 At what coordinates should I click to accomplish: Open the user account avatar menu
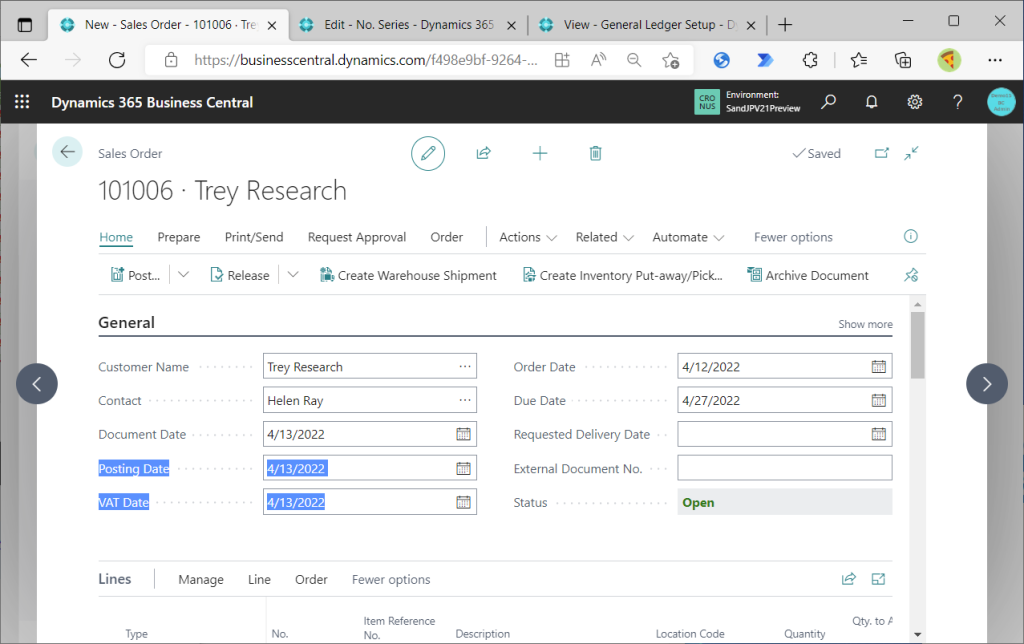pyautogui.click(x=1001, y=102)
